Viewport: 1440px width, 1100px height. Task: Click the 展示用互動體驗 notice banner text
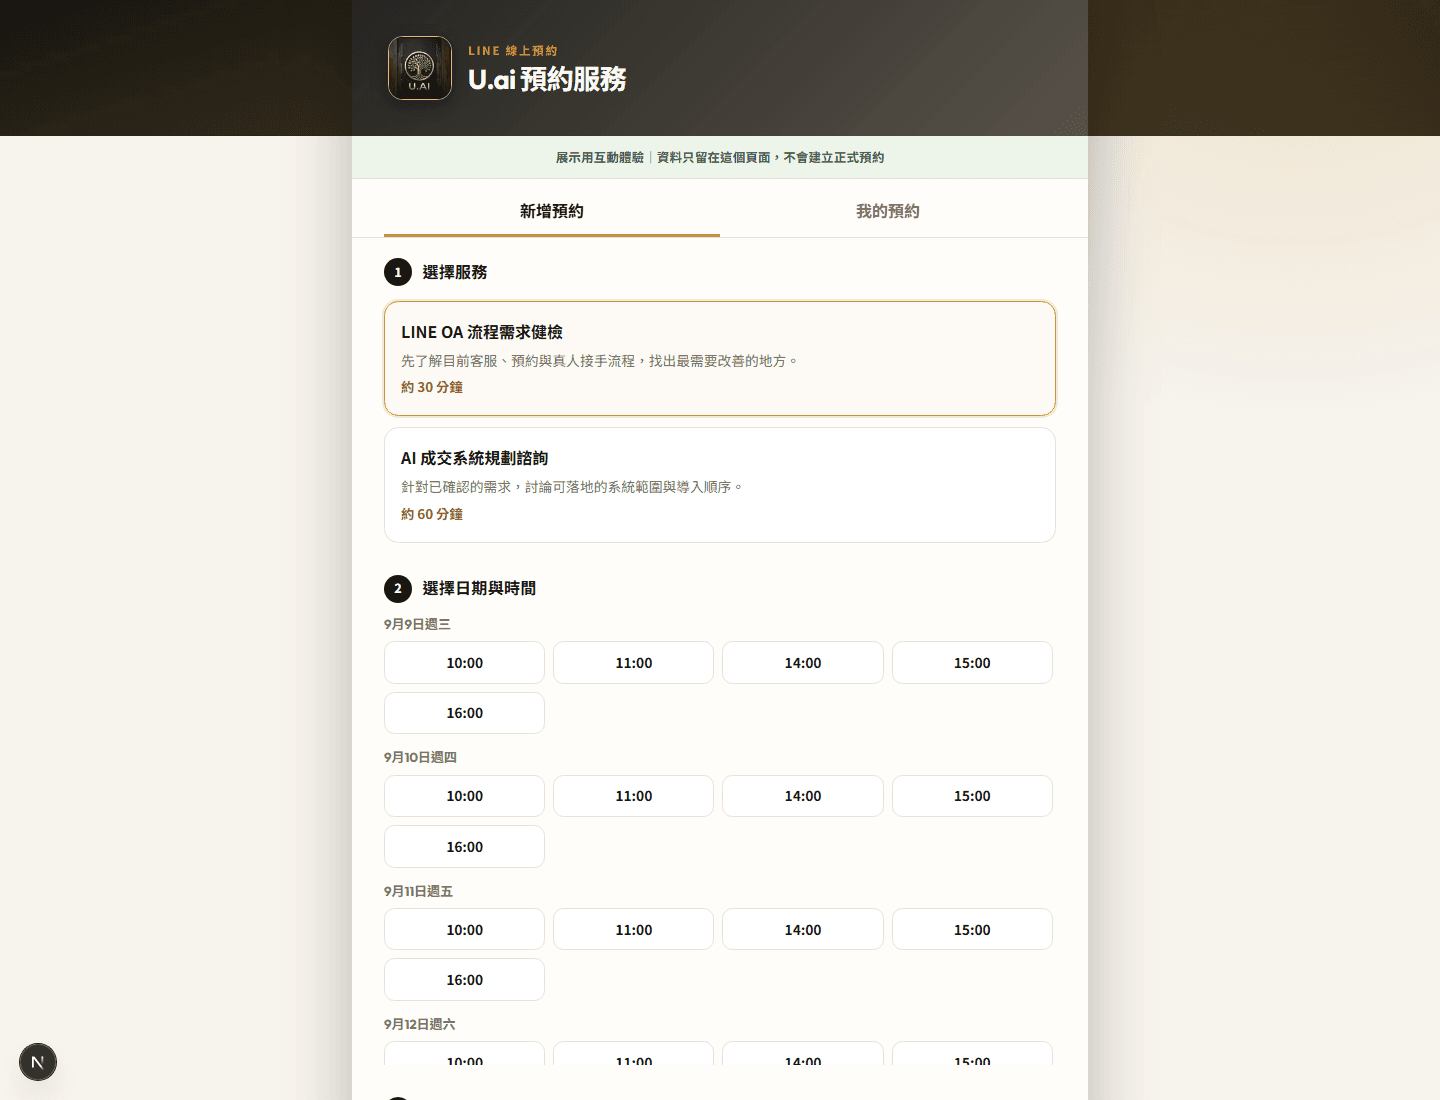click(x=720, y=157)
